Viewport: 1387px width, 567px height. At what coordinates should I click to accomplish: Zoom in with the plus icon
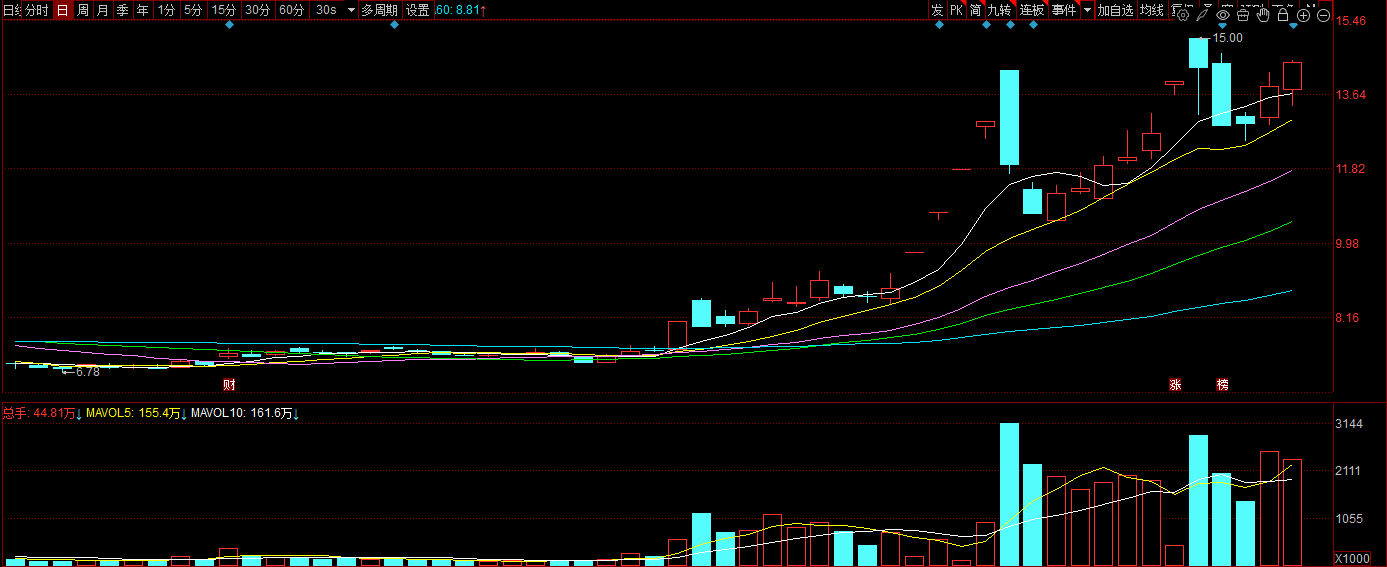coord(1303,15)
